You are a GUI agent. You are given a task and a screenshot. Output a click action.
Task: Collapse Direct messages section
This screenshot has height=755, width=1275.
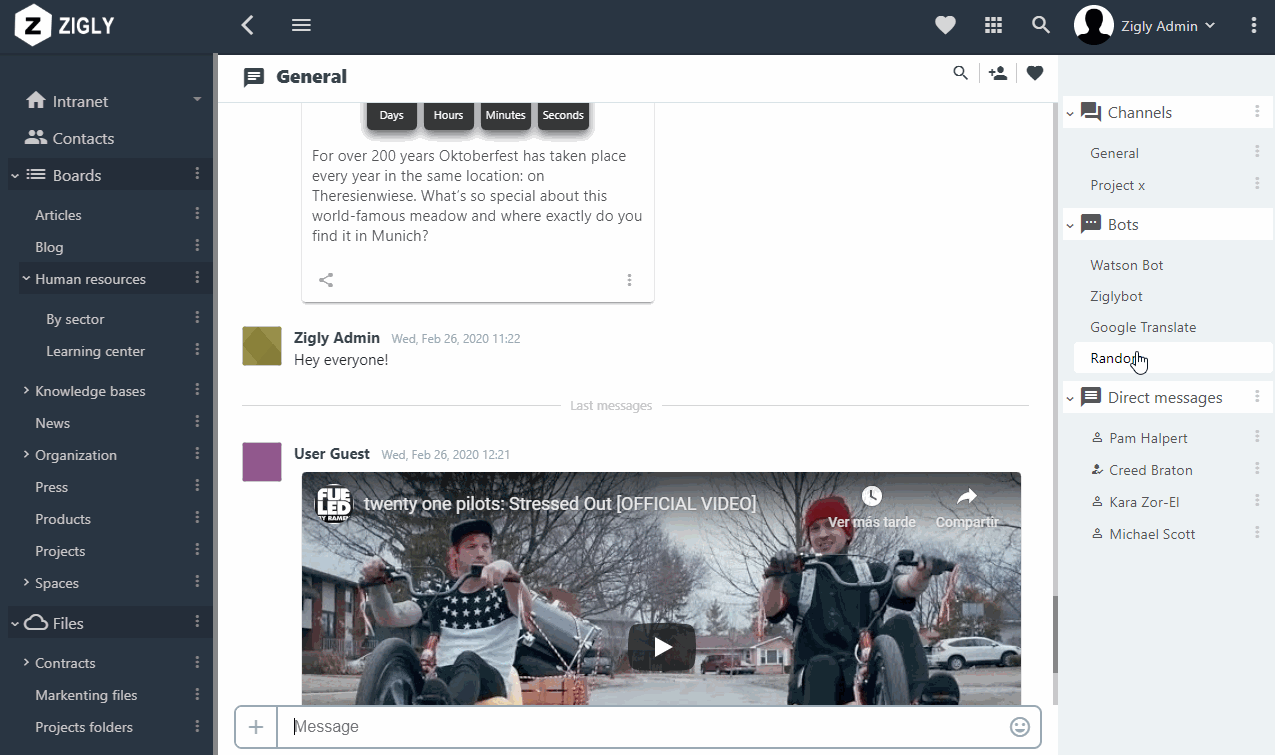[x=1070, y=398]
